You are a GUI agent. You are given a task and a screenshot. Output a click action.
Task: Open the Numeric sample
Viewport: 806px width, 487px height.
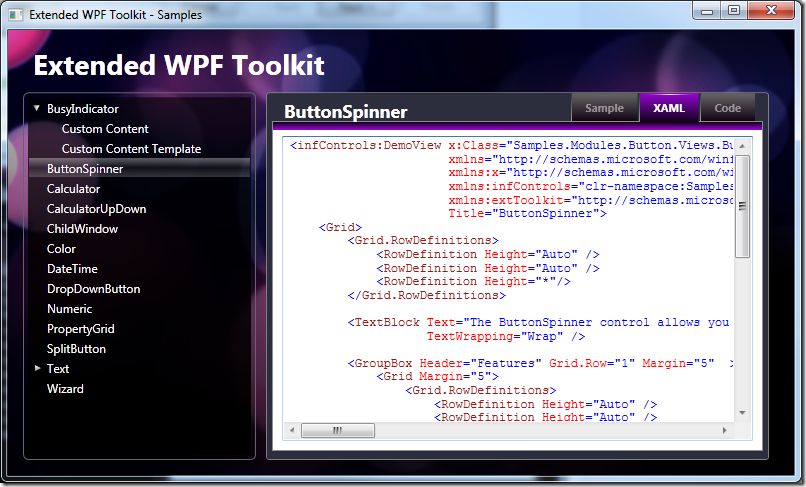69,309
